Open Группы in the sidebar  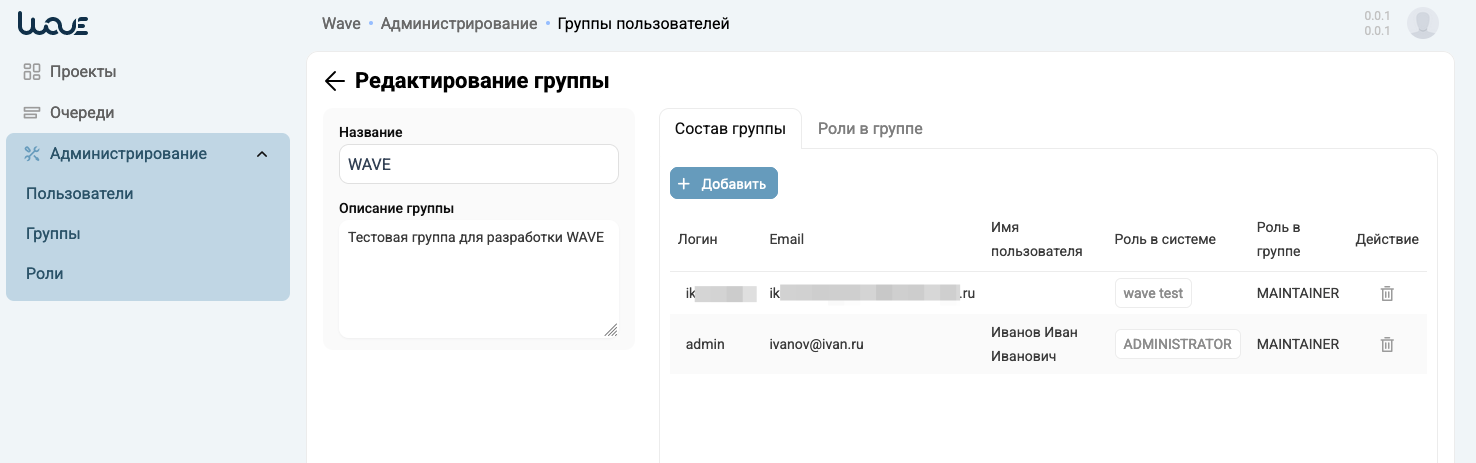[x=53, y=234]
